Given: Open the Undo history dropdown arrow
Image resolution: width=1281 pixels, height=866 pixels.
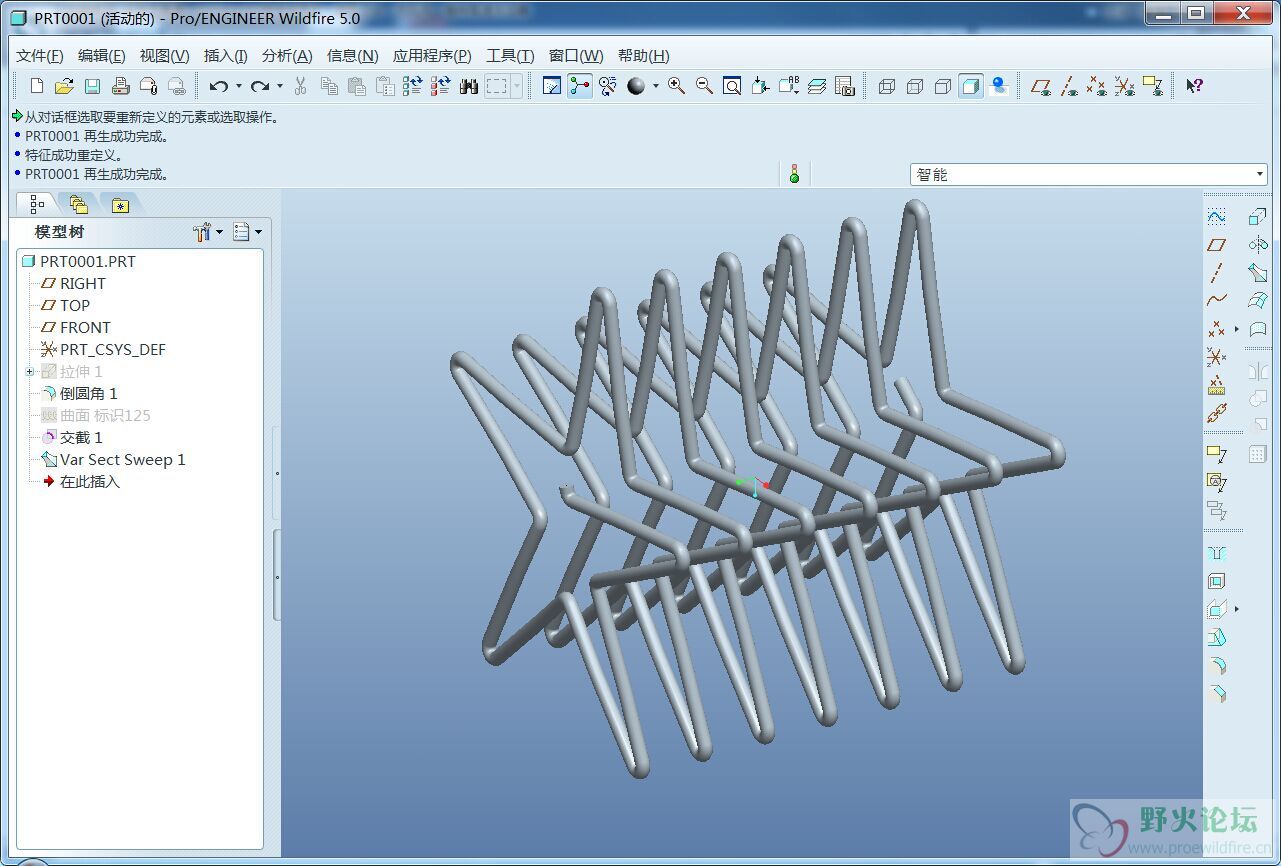Looking at the screenshot, I should (x=238, y=86).
